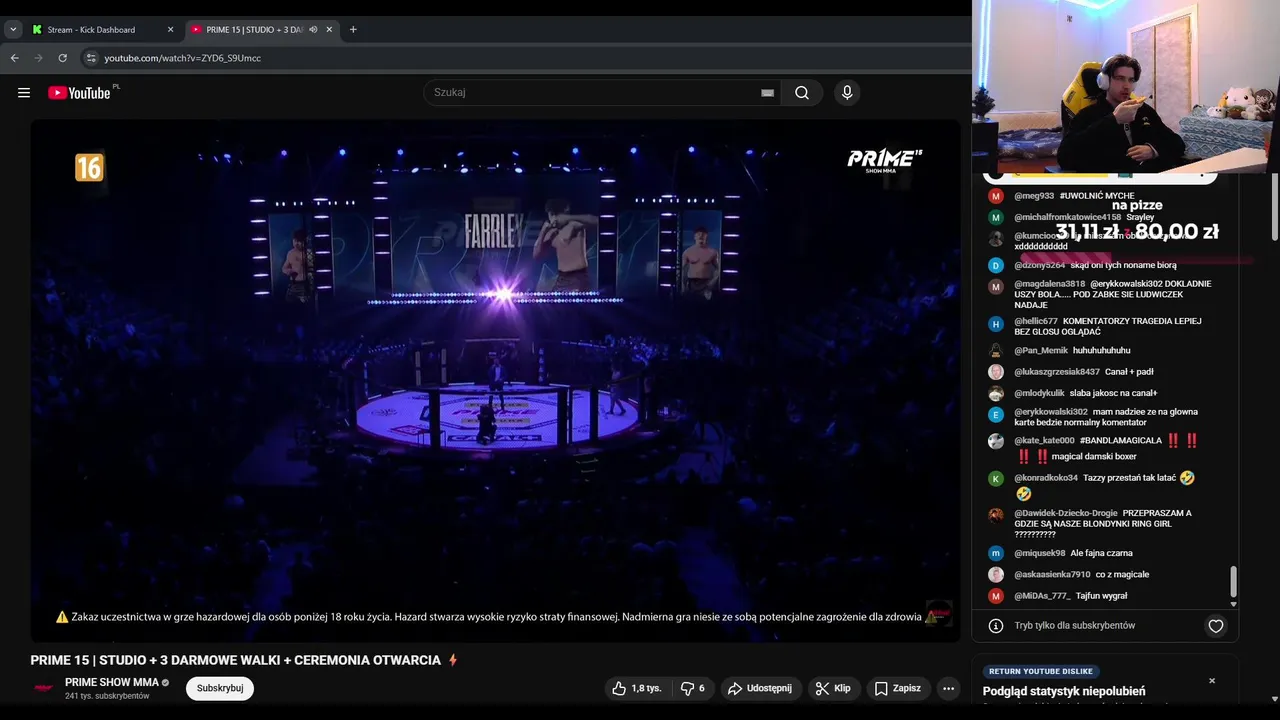Click the video player area
The image size is (1280, 720).
pos(495,380)
